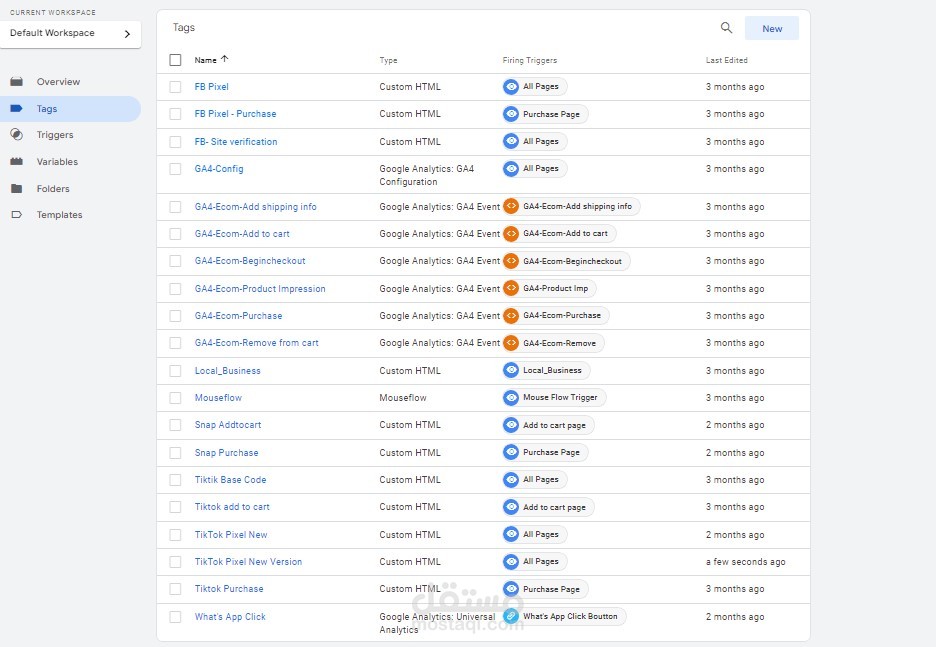Click the sort arrow beside the Name column
This screenshot has height=647, width=936.
pos(224,59)
